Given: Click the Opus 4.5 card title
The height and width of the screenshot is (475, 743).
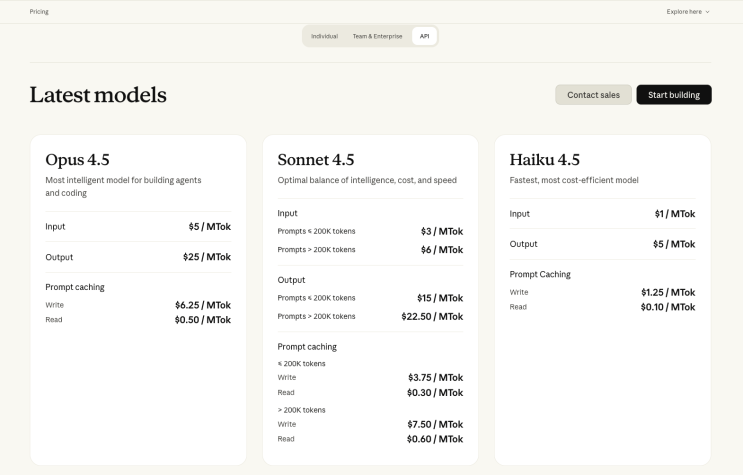Looking at the screenshot, I should click(77, 160).
